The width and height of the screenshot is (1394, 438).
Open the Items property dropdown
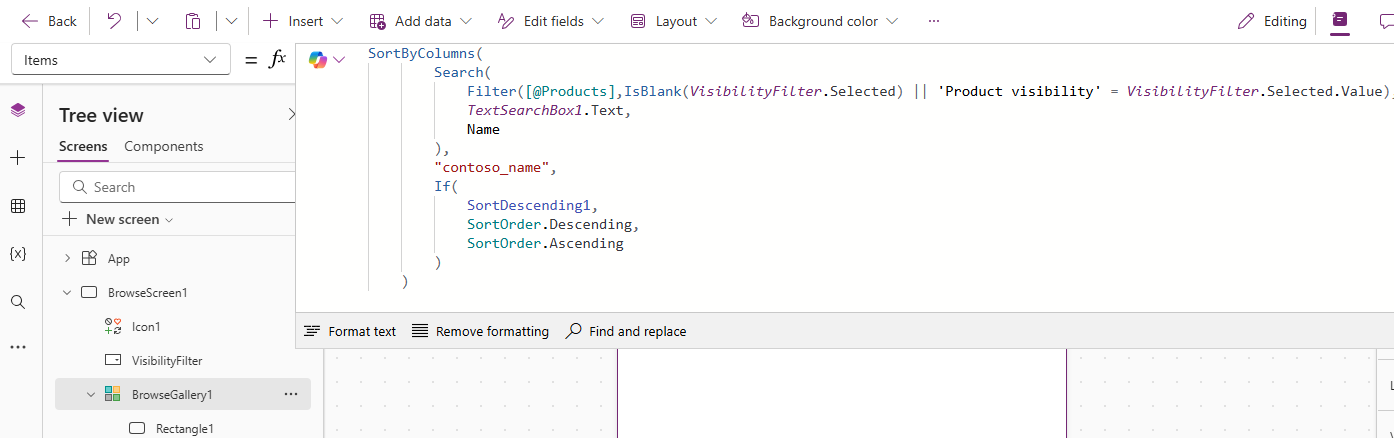click(120, 60)
